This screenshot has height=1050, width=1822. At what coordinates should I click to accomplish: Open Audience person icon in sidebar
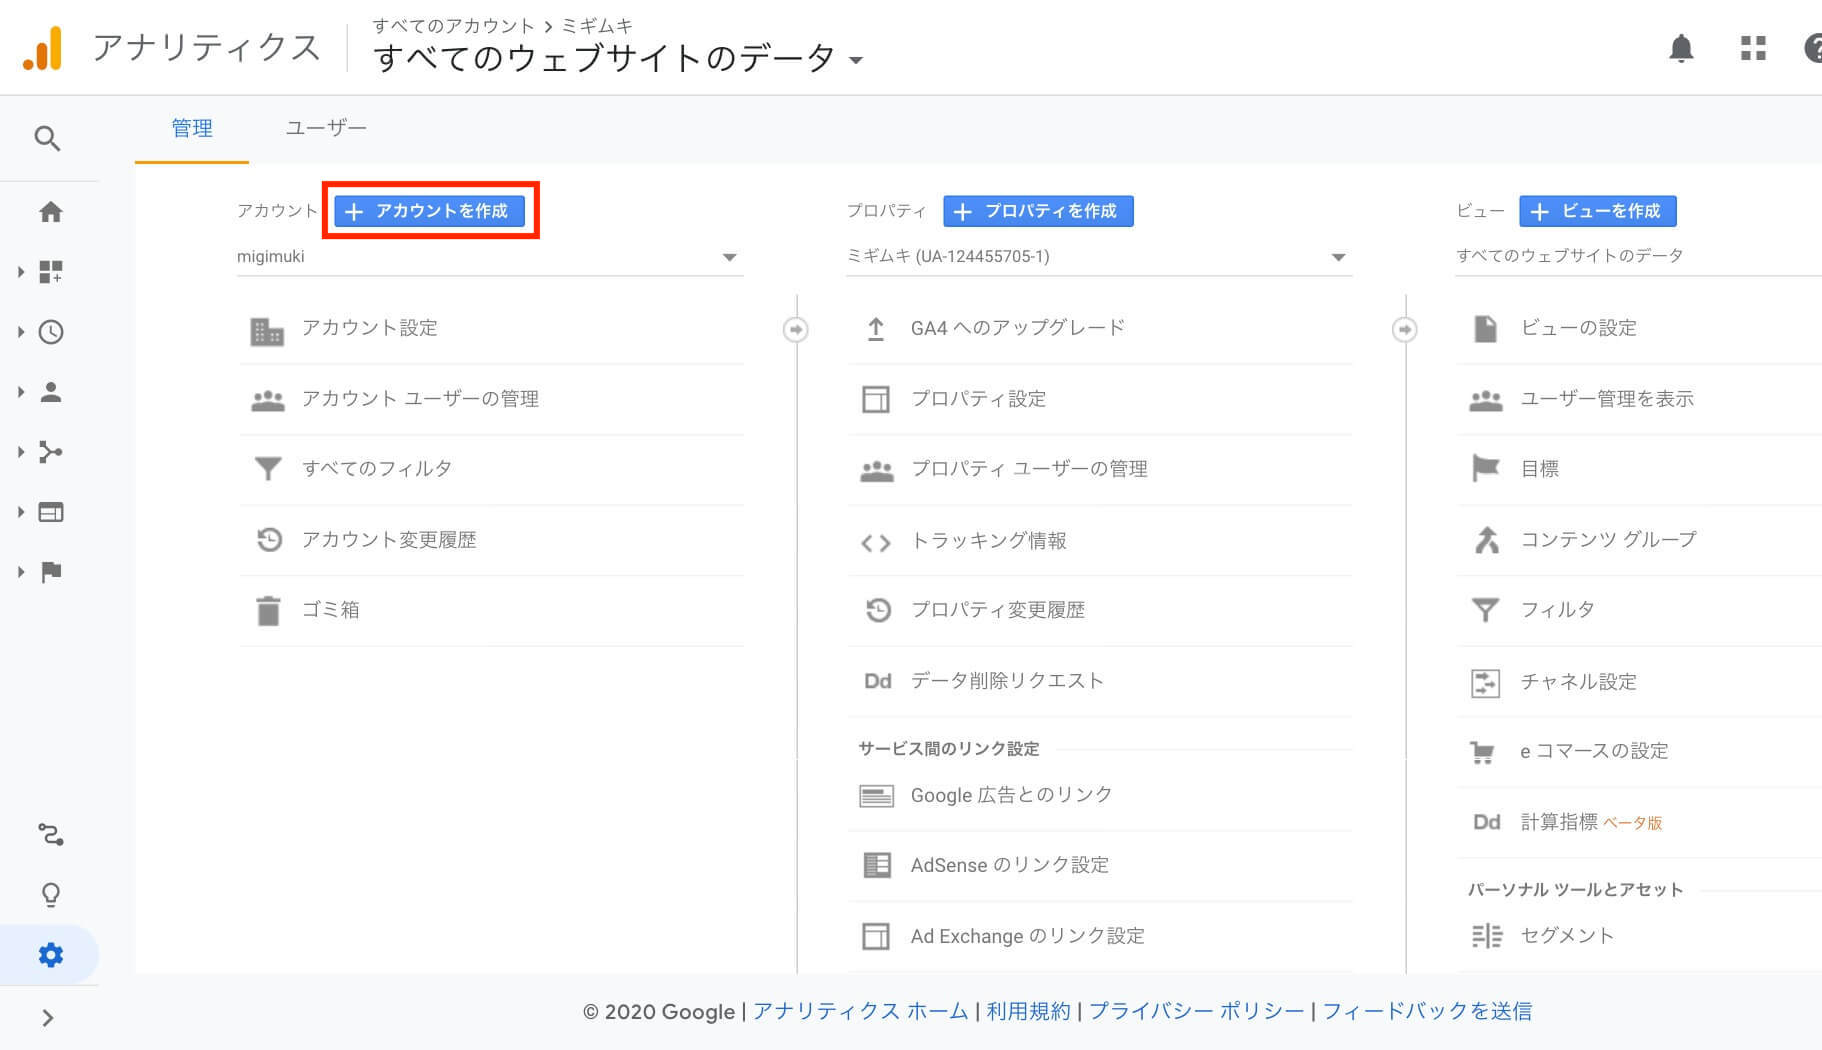point(51,392)
